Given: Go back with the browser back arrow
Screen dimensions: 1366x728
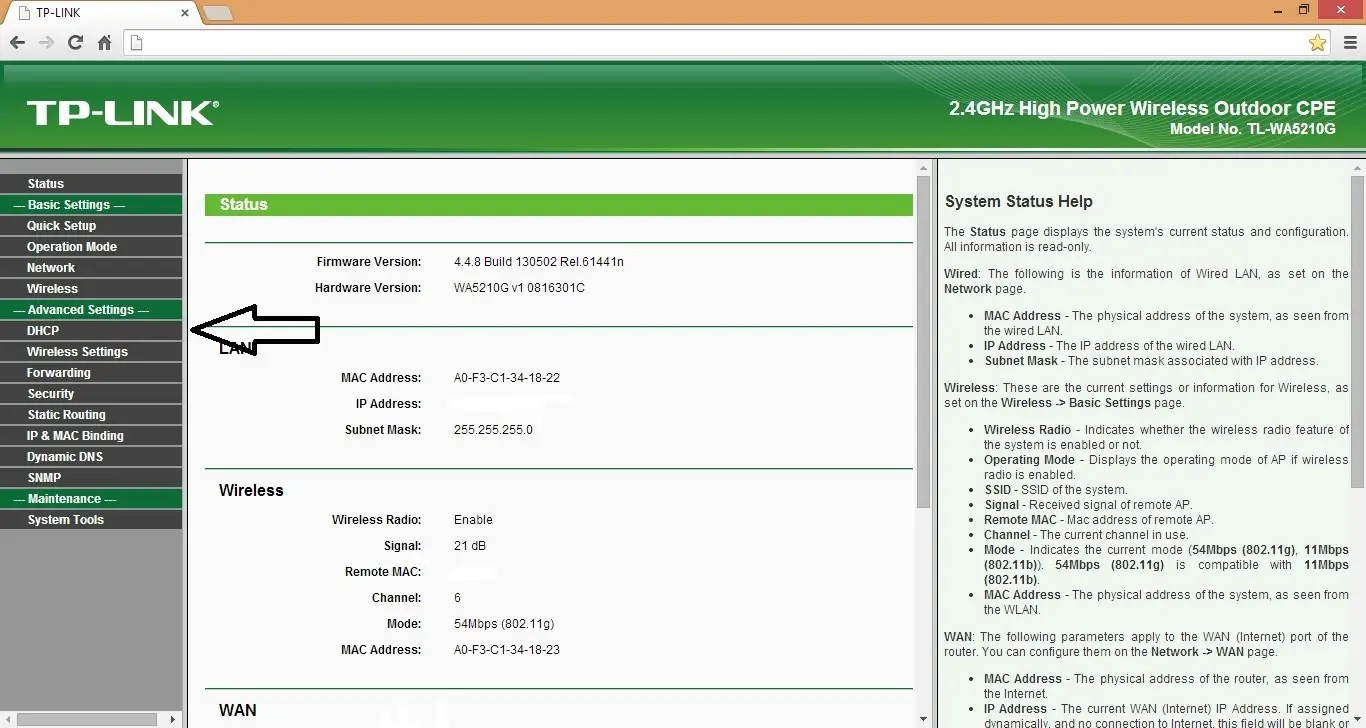Looking at the screenshot, I should (17, 42).
